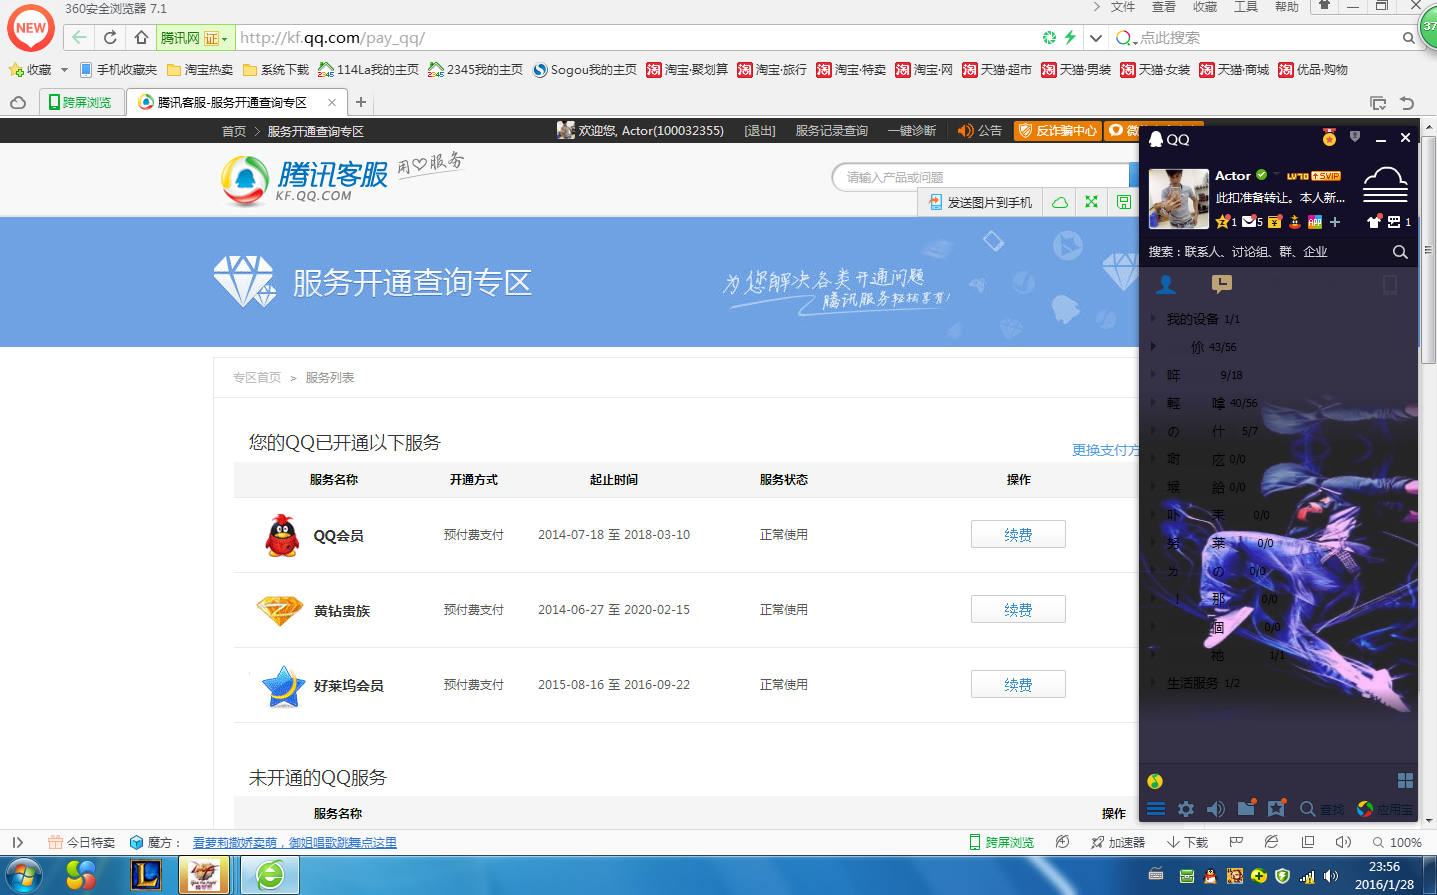Click the browser back arrow

[x=79, y=37]
